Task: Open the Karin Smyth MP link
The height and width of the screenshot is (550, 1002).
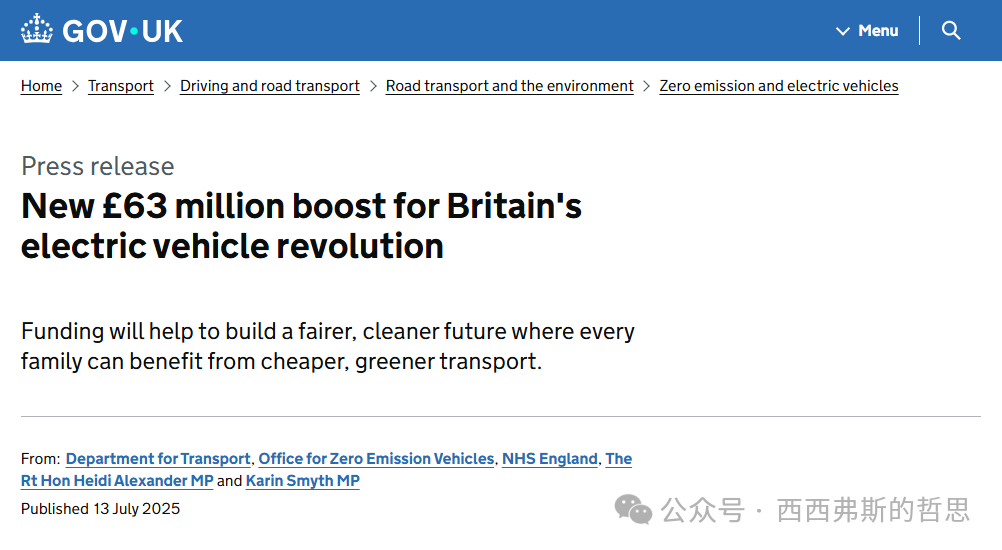Action: pos(302,481)
